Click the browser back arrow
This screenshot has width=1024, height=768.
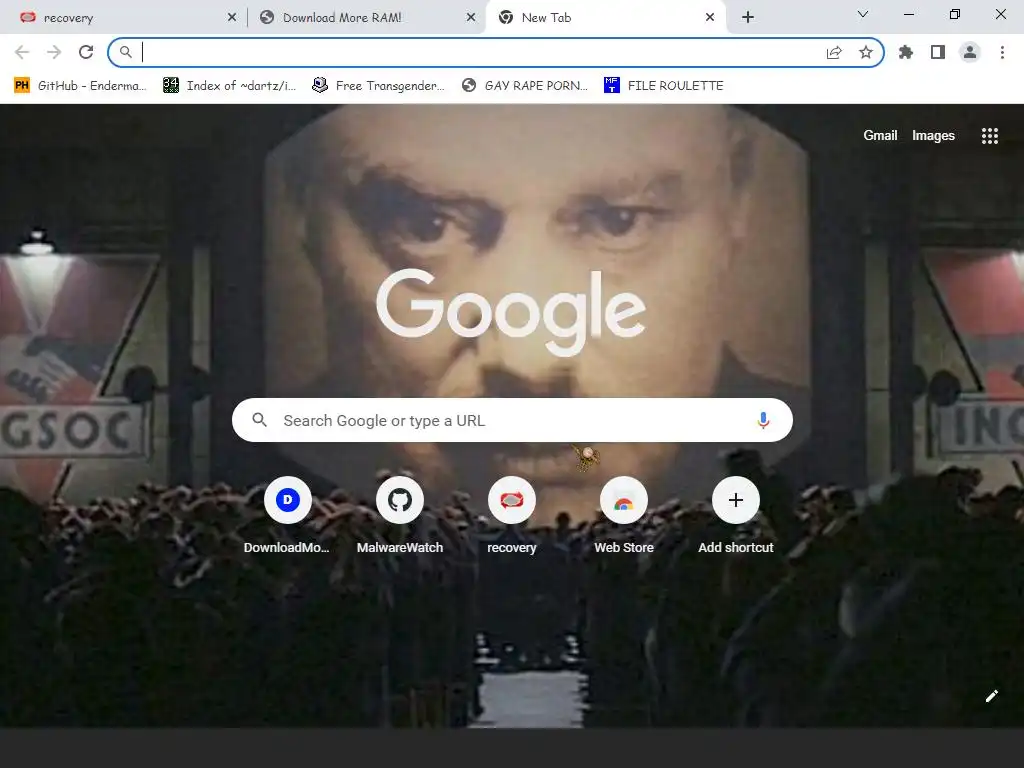click(x=22, y=52)
